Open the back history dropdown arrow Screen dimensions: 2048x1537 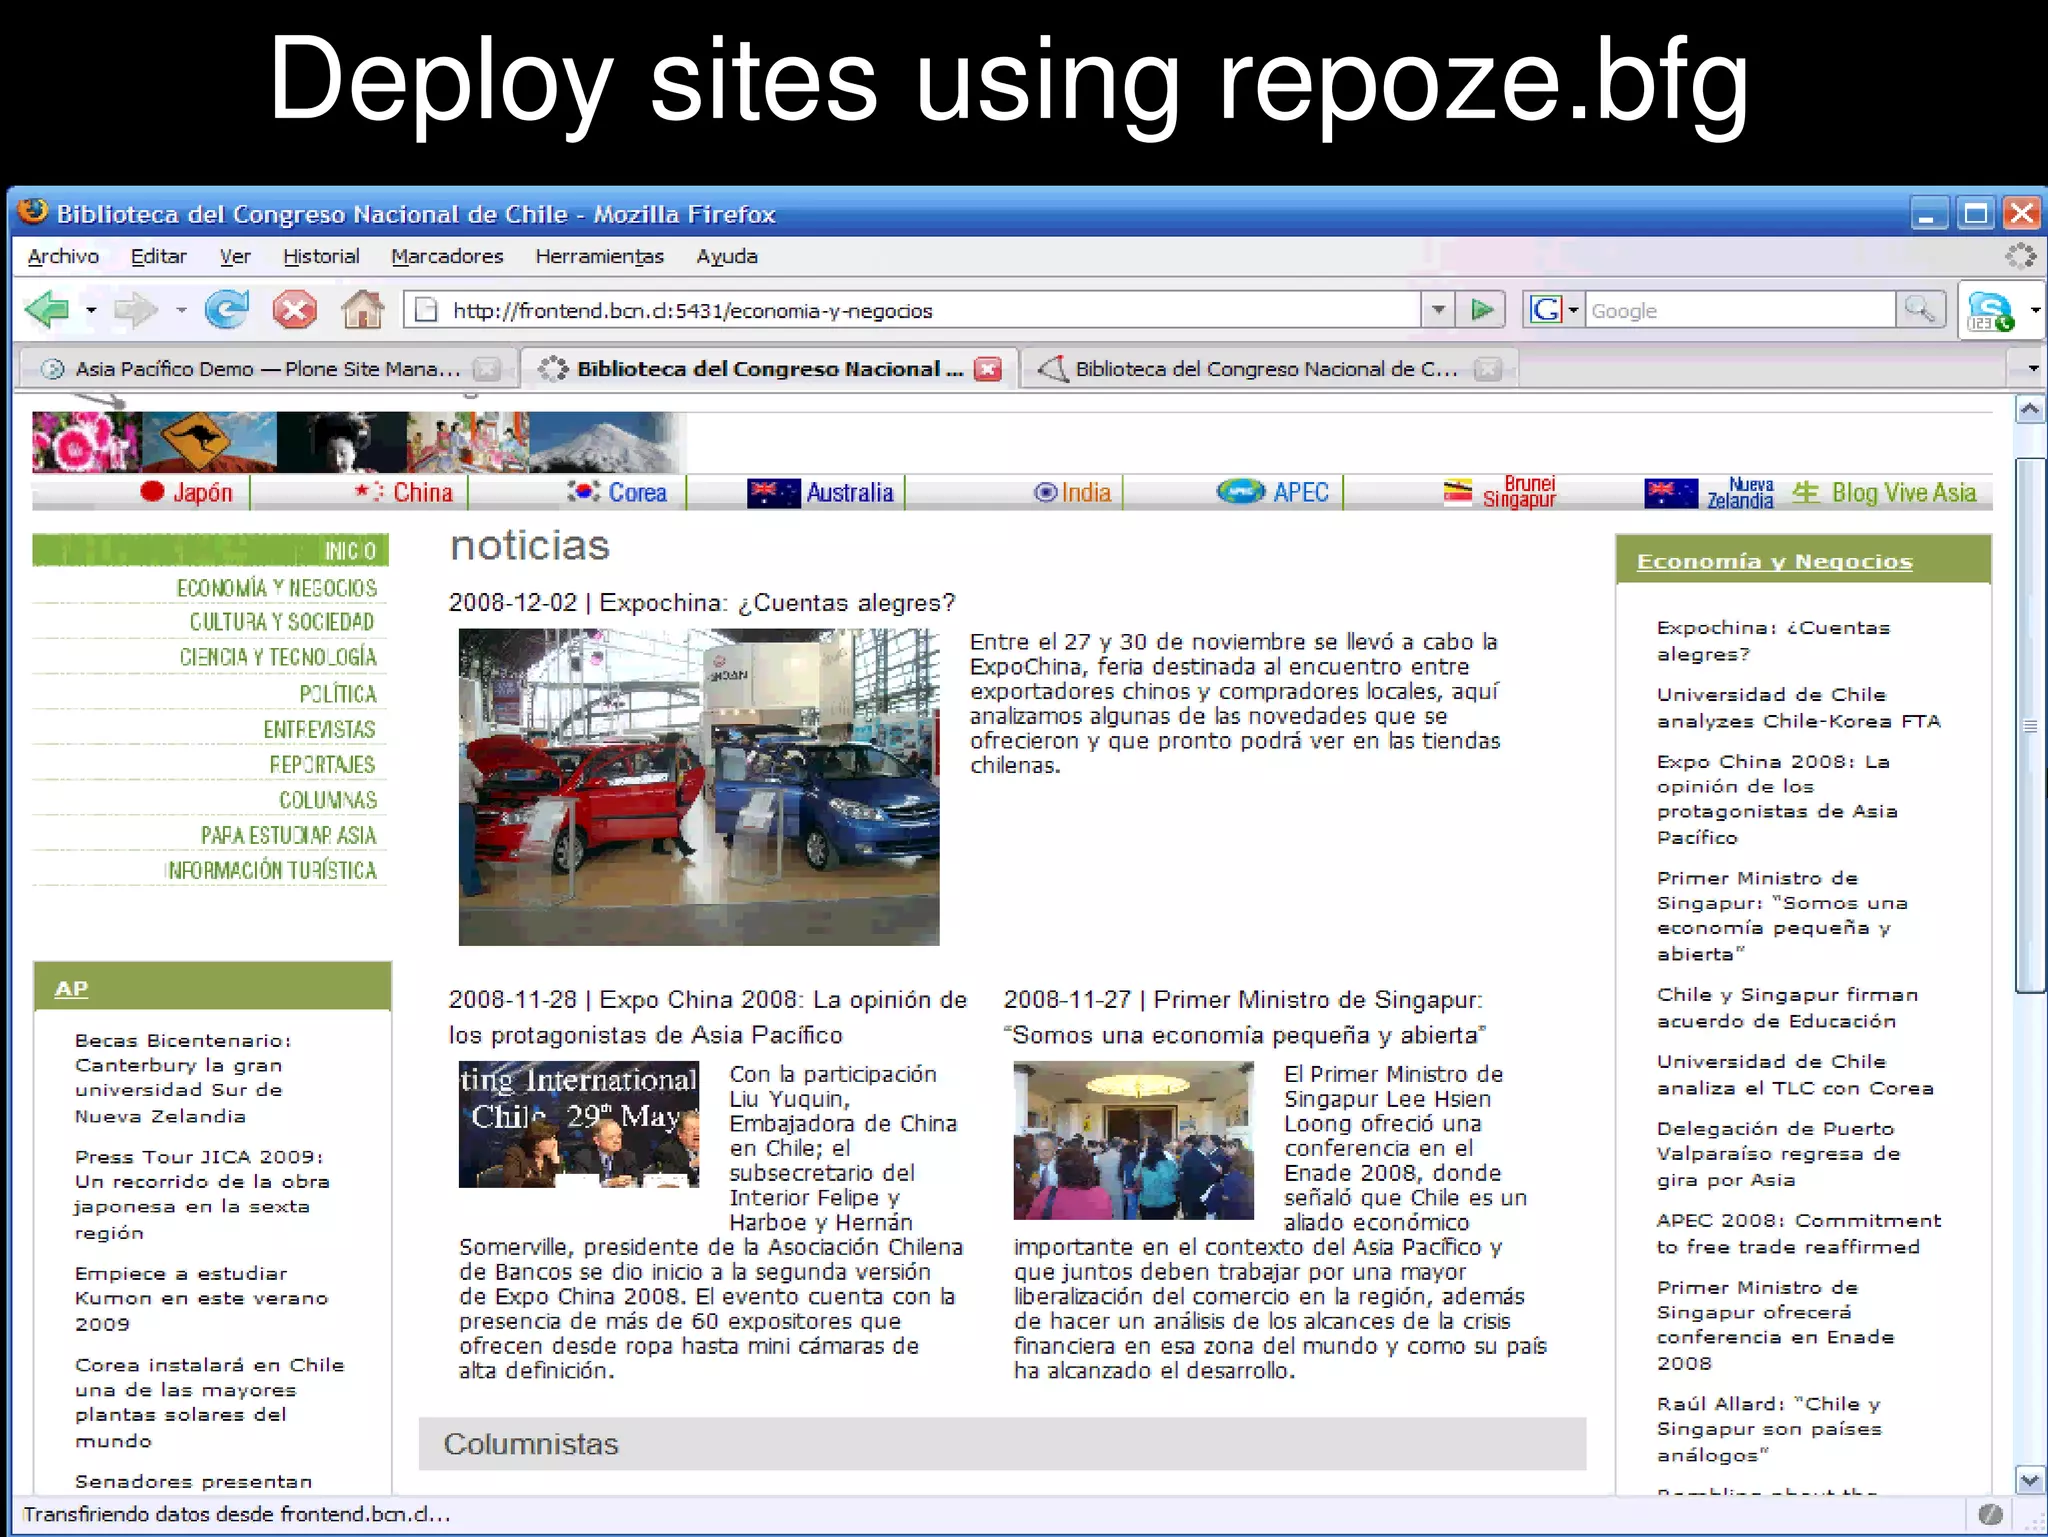[x=91, y=310]
